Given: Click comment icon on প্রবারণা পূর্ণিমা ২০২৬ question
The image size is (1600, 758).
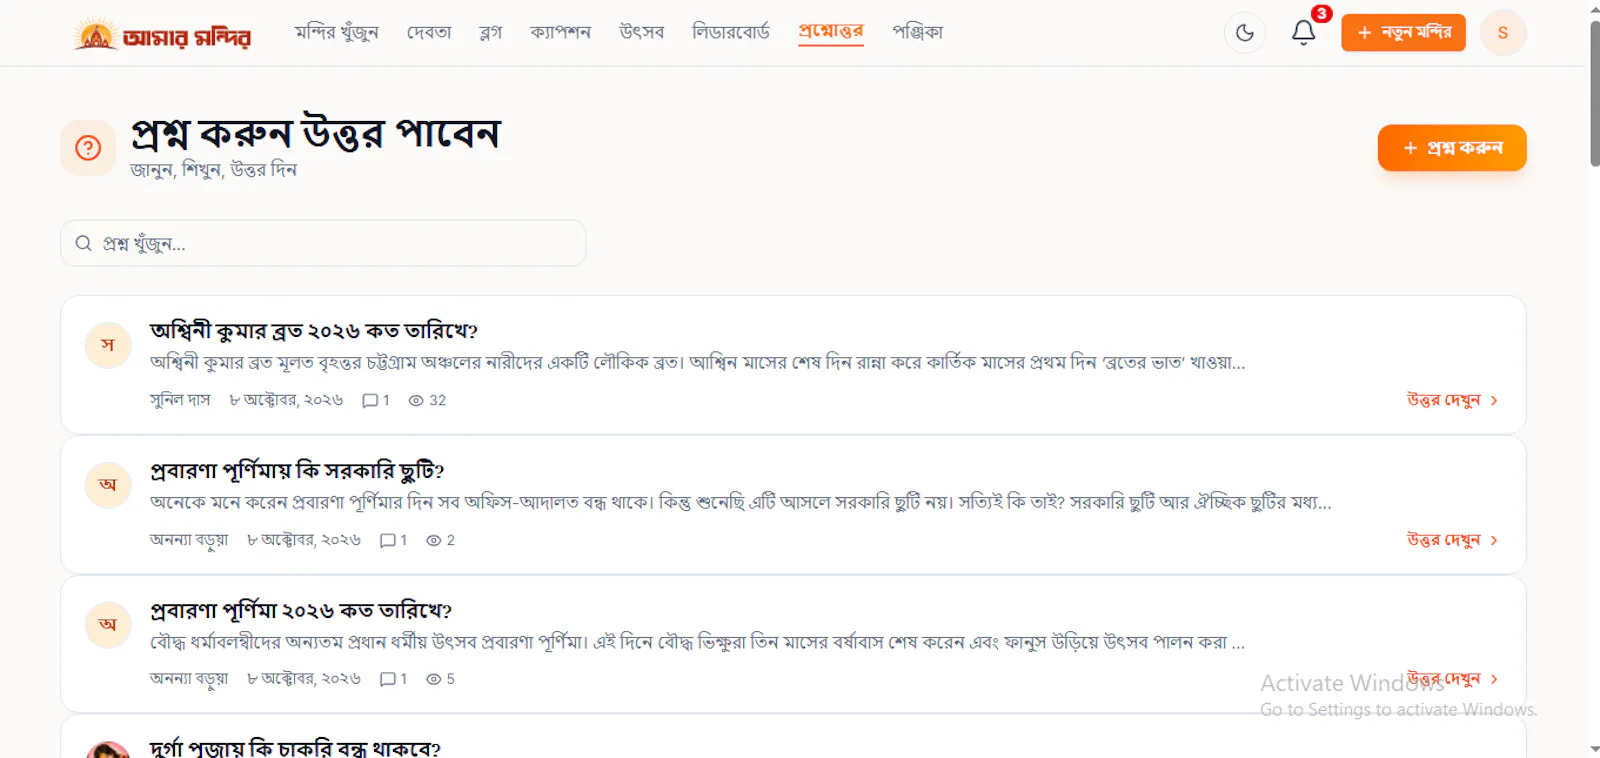Looking at the screenshot, I should (x=388, y=679).
